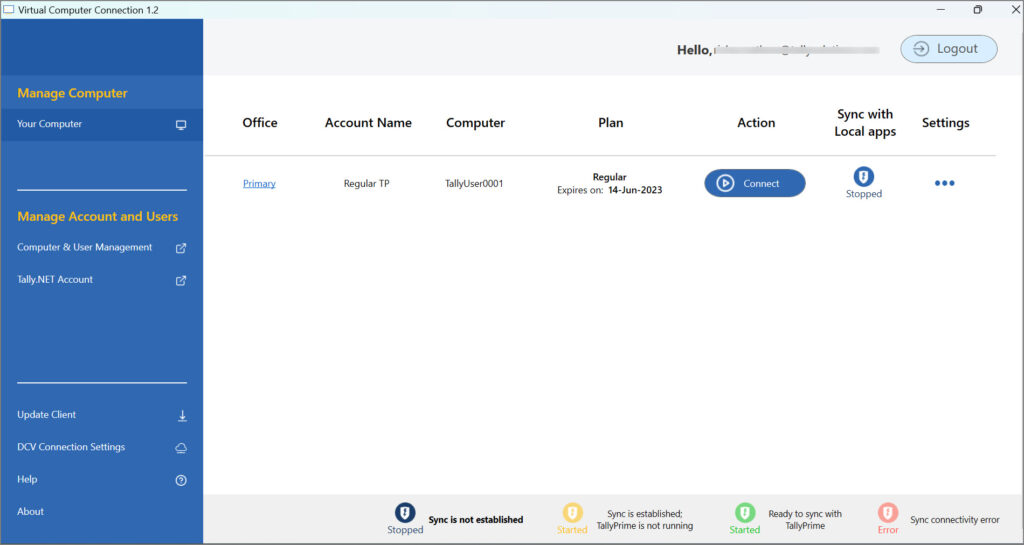
Task: Click the Computer column header
Action: [x=475, y=123]
